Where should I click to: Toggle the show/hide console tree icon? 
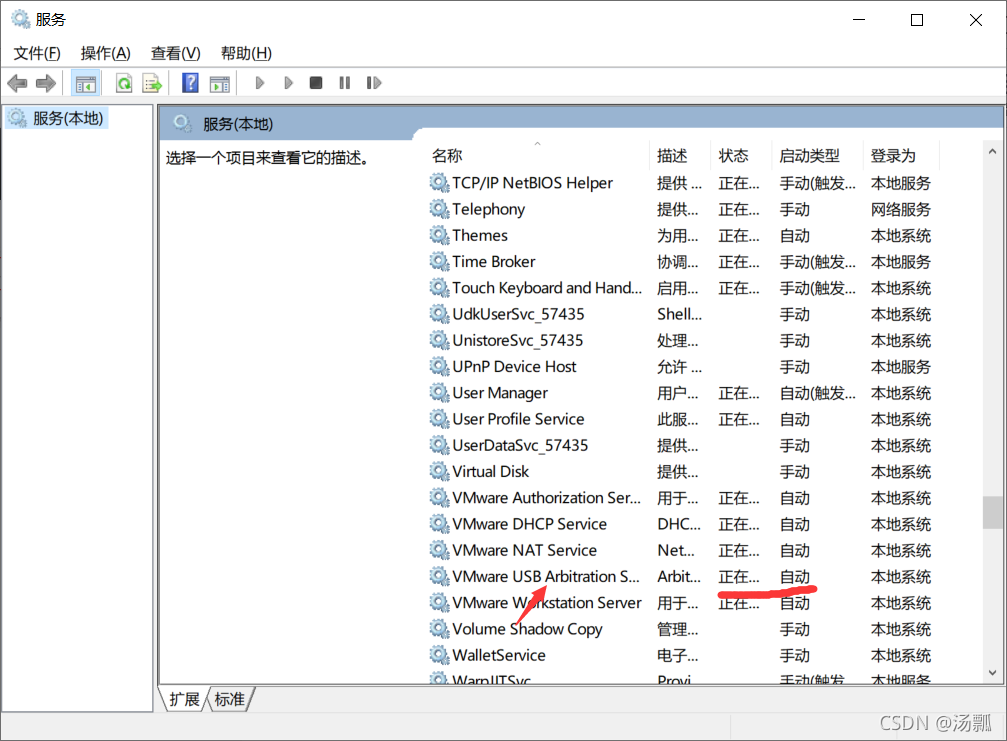[x=85, y=83]
